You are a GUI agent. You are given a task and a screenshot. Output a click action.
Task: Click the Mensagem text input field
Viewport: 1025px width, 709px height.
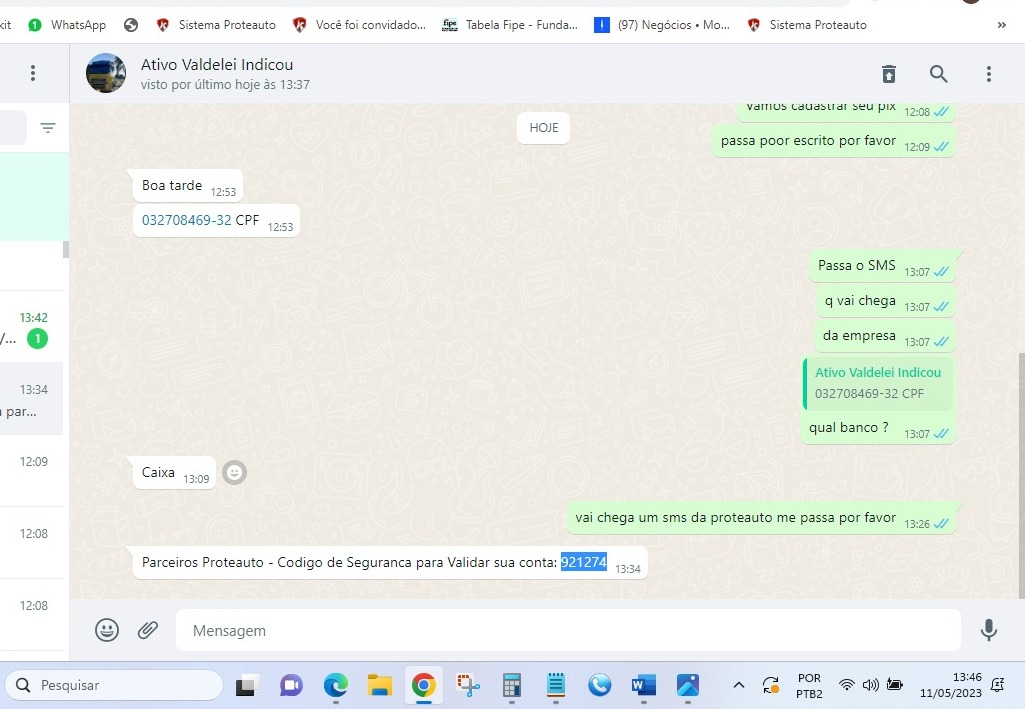[567, 631]
